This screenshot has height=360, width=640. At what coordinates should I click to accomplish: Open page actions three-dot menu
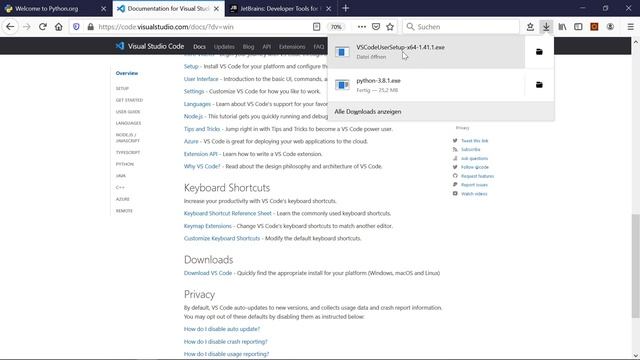coord(362,27)
